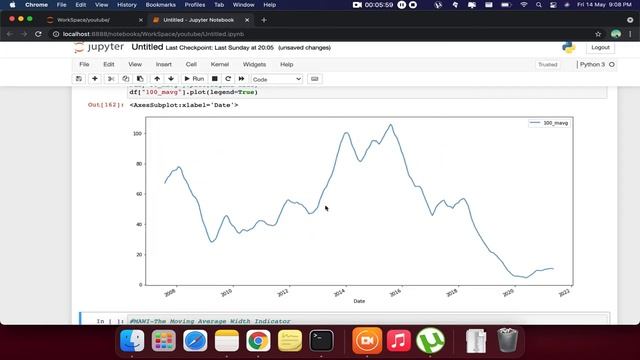The width and height of the screenshot is (640, 360).
Task: Restart the kernel with the circular arrow icon
Action: click(x=228, y=79)
